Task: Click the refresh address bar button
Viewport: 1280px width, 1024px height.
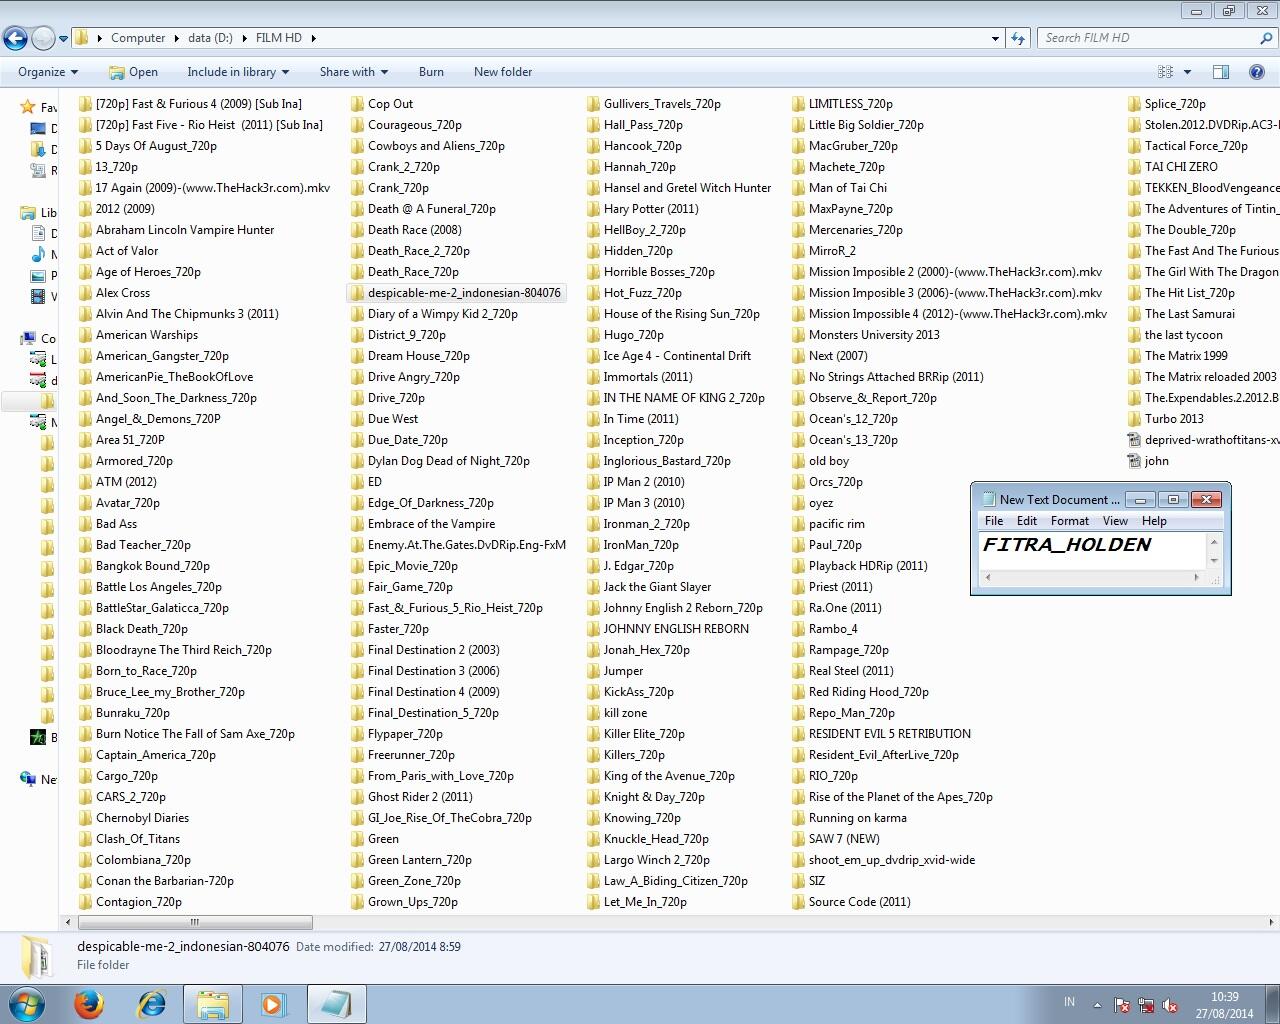Action: click(1018, 38)
